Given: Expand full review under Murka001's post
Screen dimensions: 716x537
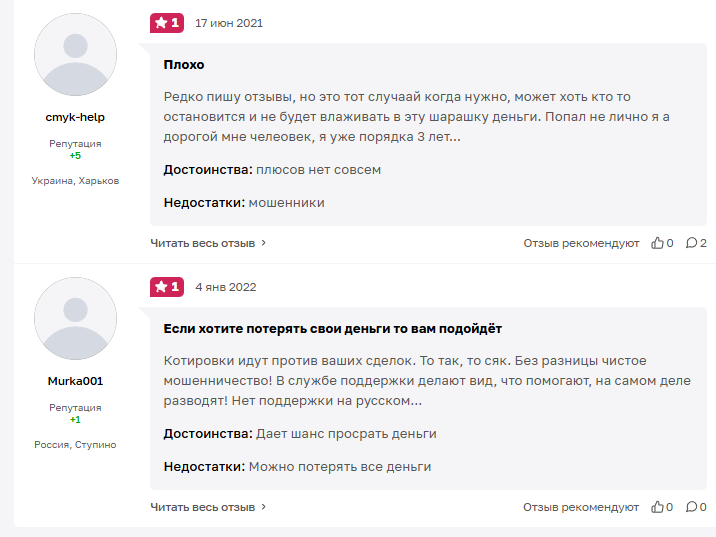Looking at the screenshot, I should [208, 507].
